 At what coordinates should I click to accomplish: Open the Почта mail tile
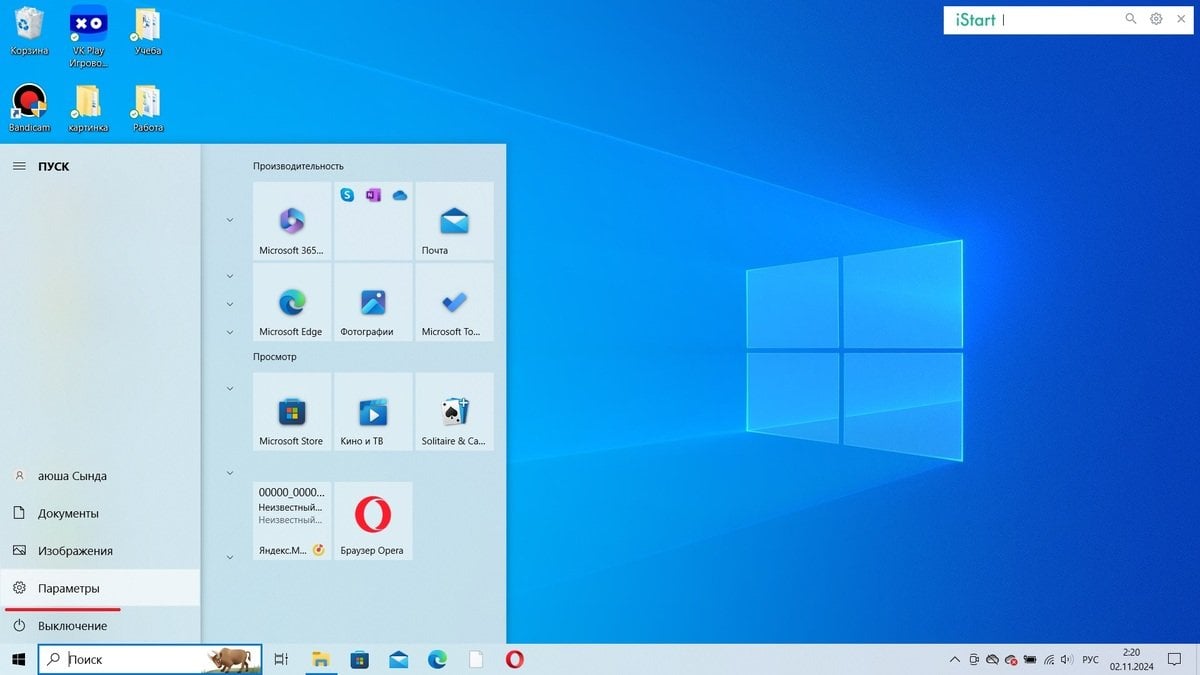(454, 221)
